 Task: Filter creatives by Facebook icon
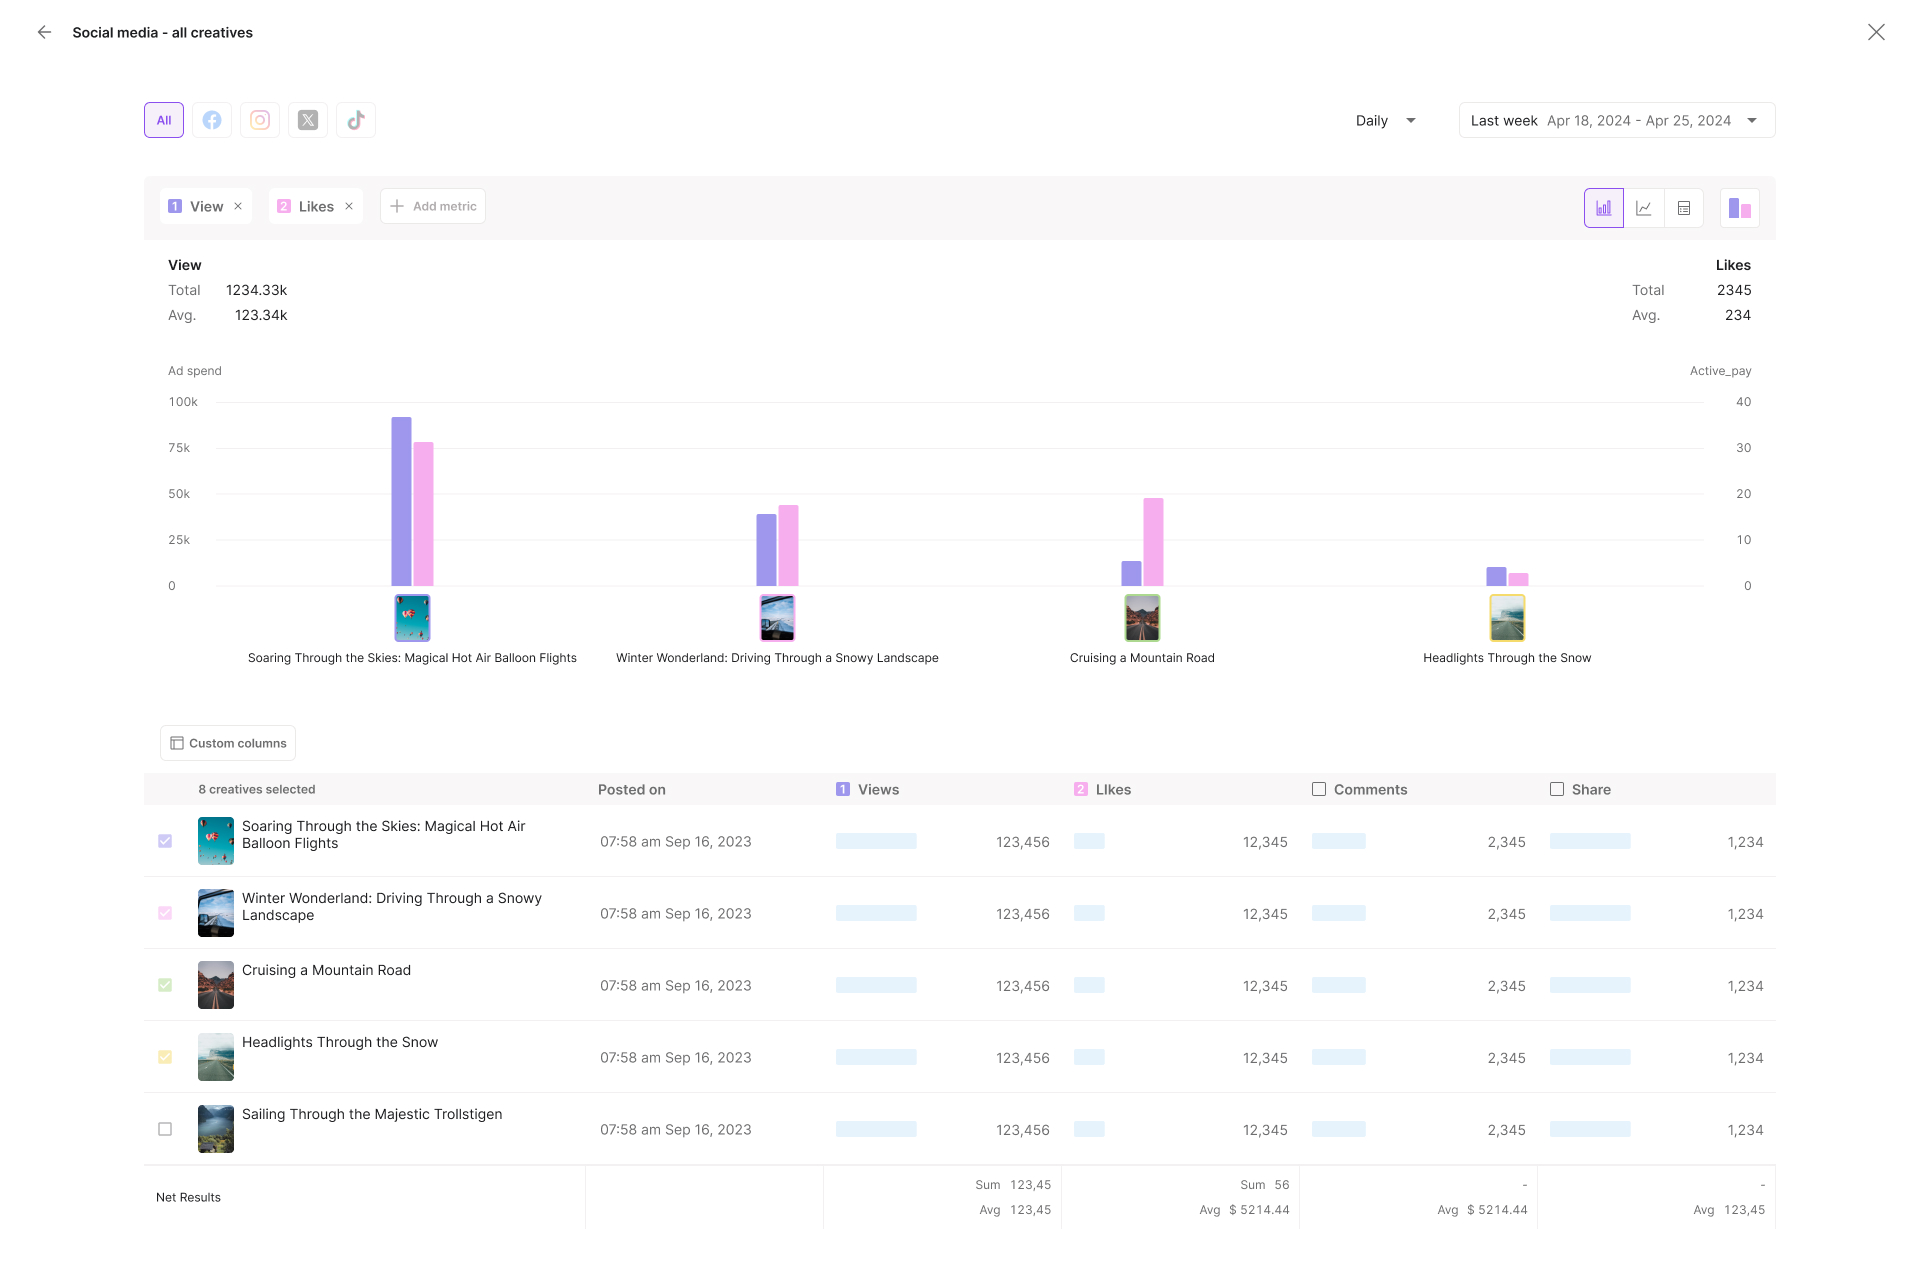(212, 120)
